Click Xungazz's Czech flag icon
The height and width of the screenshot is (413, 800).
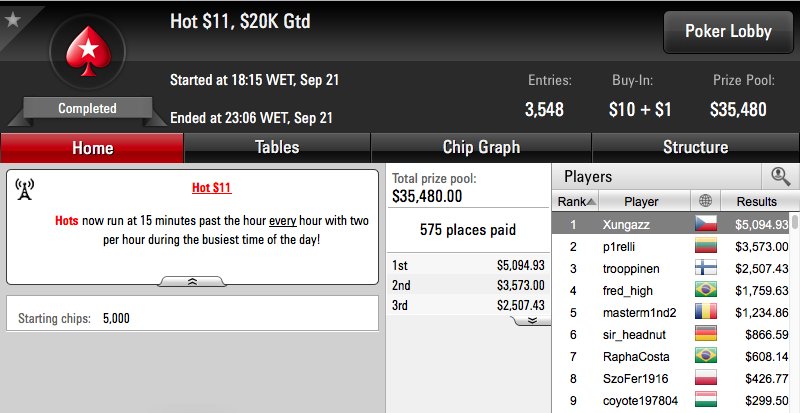706,224
